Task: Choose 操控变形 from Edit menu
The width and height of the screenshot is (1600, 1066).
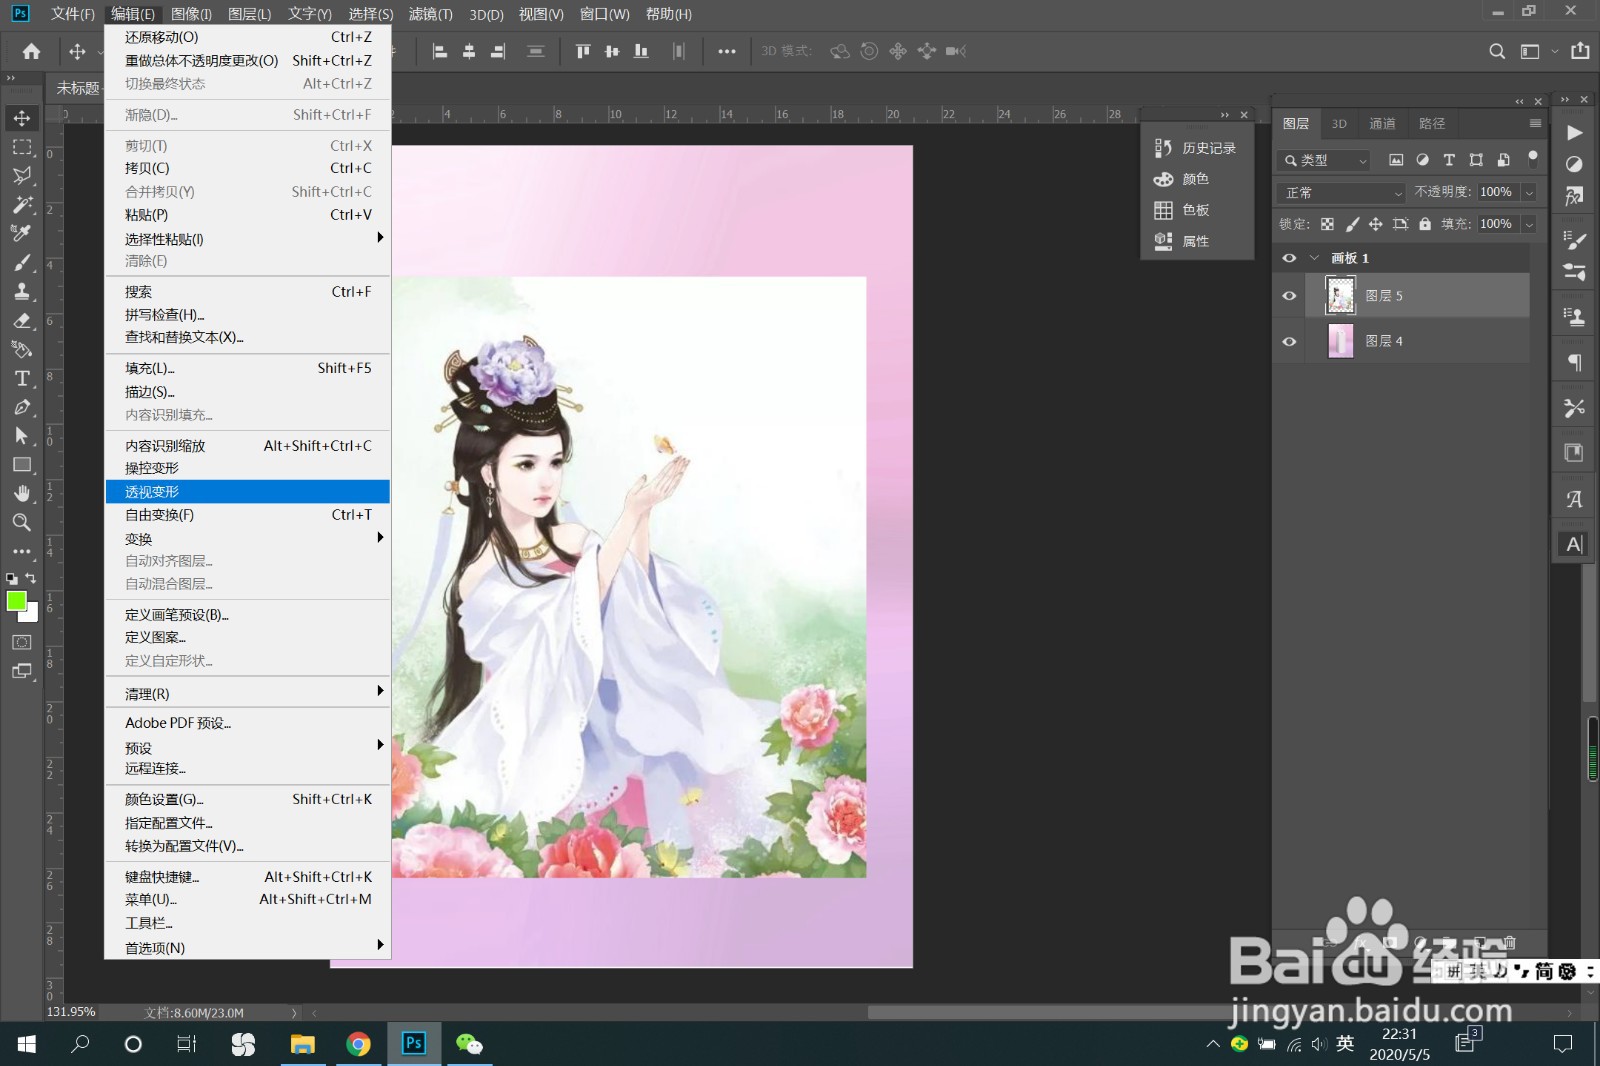Action: [x=247, y=468]
